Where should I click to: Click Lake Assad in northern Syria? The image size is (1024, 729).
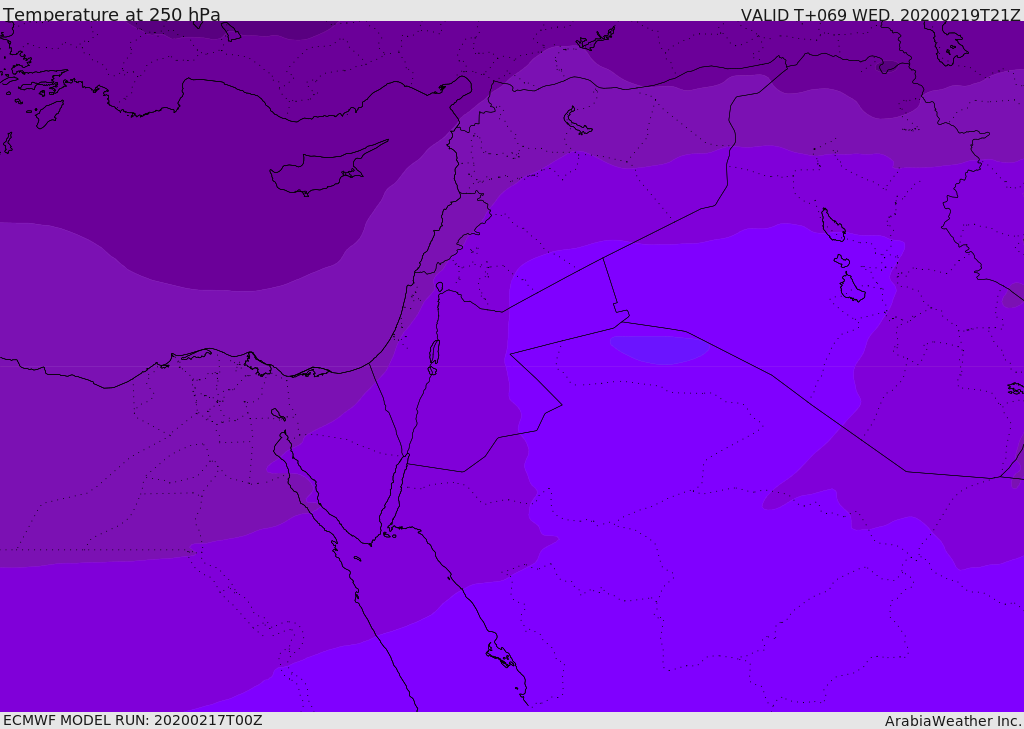pos(577,121)
